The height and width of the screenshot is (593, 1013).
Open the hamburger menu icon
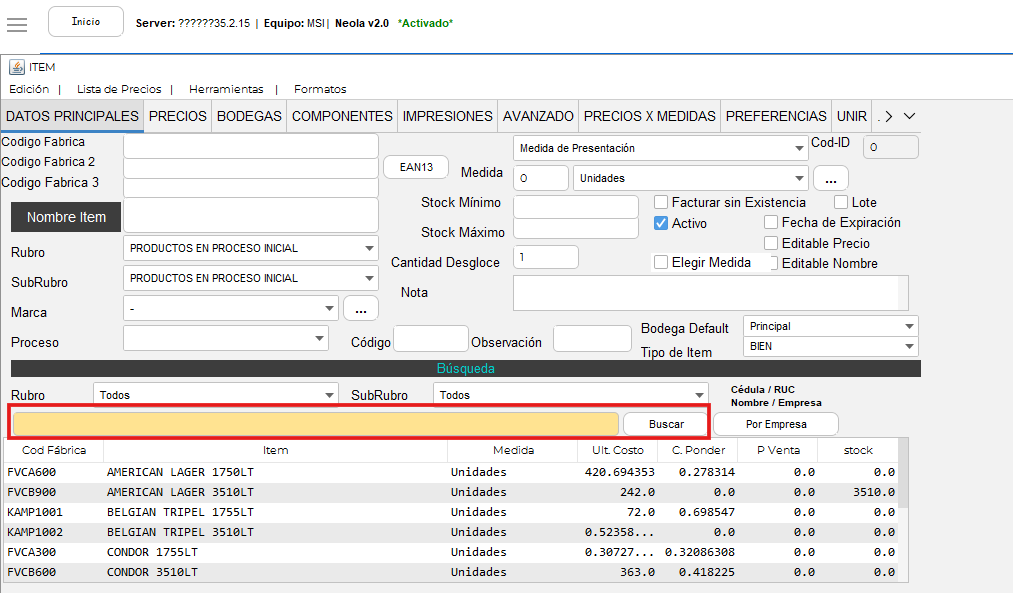click(18, 24)
